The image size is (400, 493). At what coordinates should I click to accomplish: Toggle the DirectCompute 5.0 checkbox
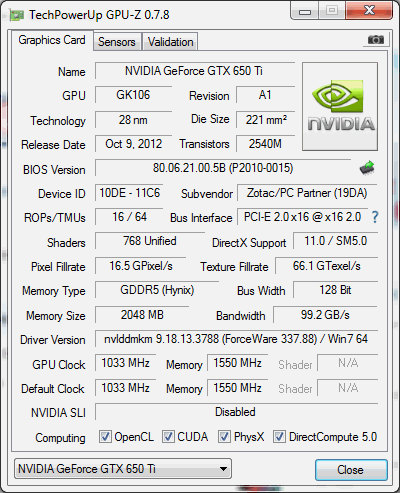coord(279,436)
